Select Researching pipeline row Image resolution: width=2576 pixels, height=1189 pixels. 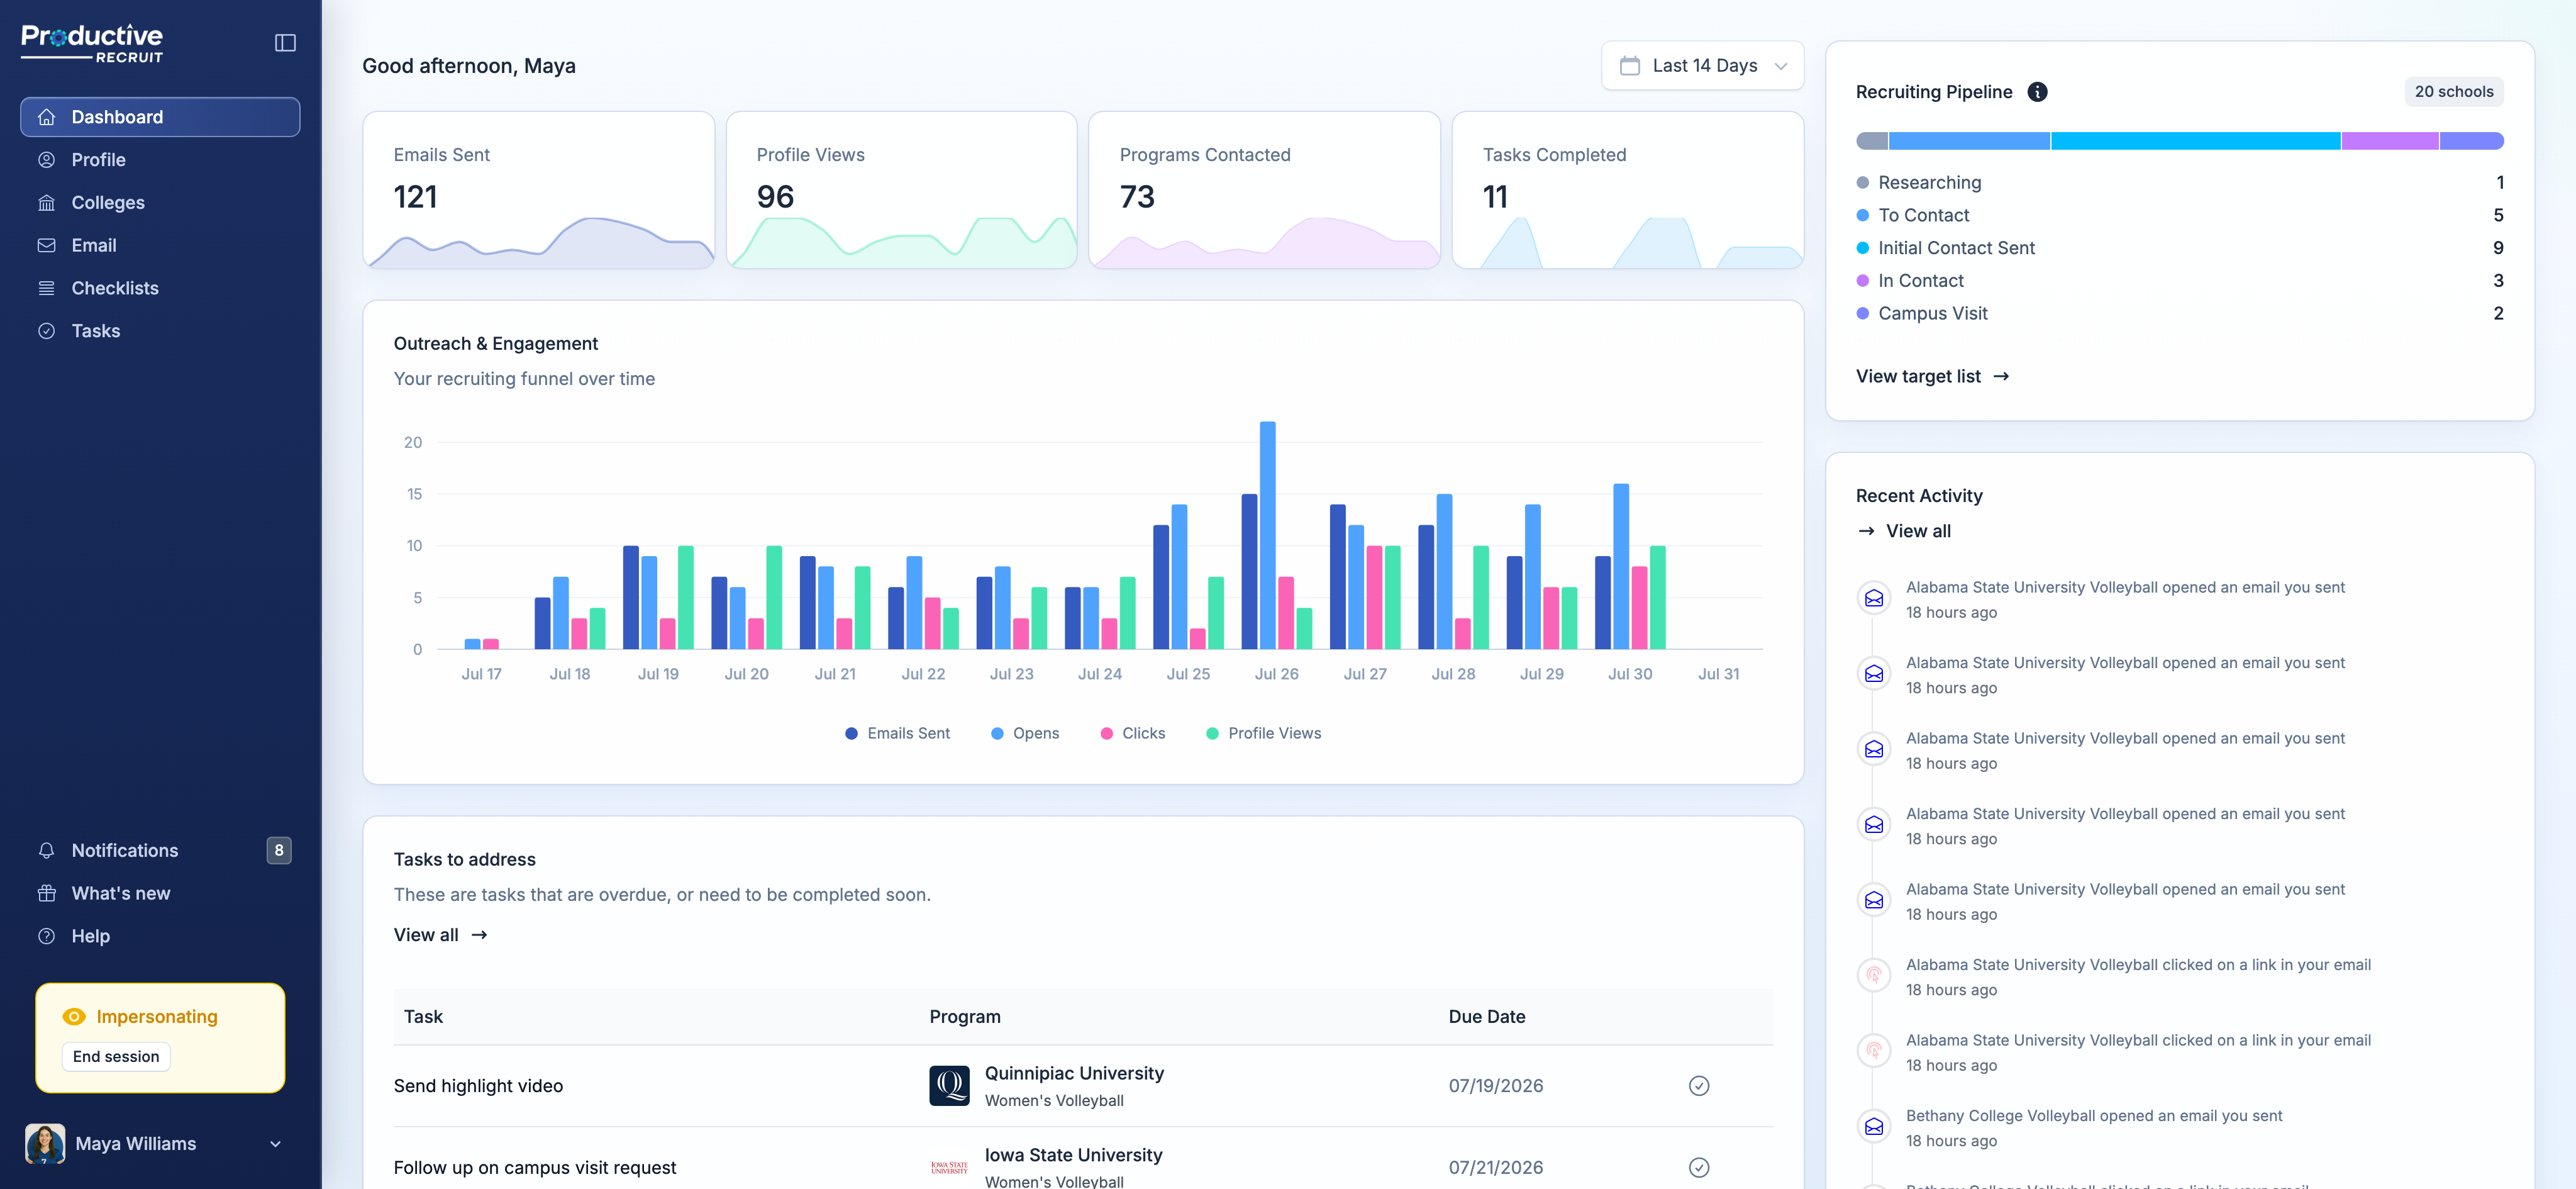pyautogui.click(x=2180, y=182)
